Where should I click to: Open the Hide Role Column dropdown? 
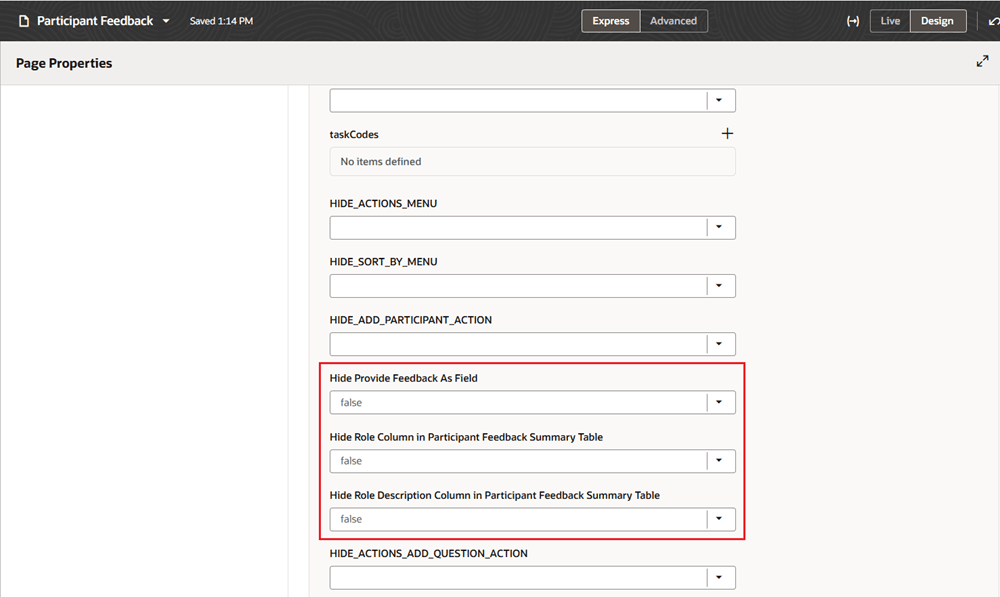719,460
